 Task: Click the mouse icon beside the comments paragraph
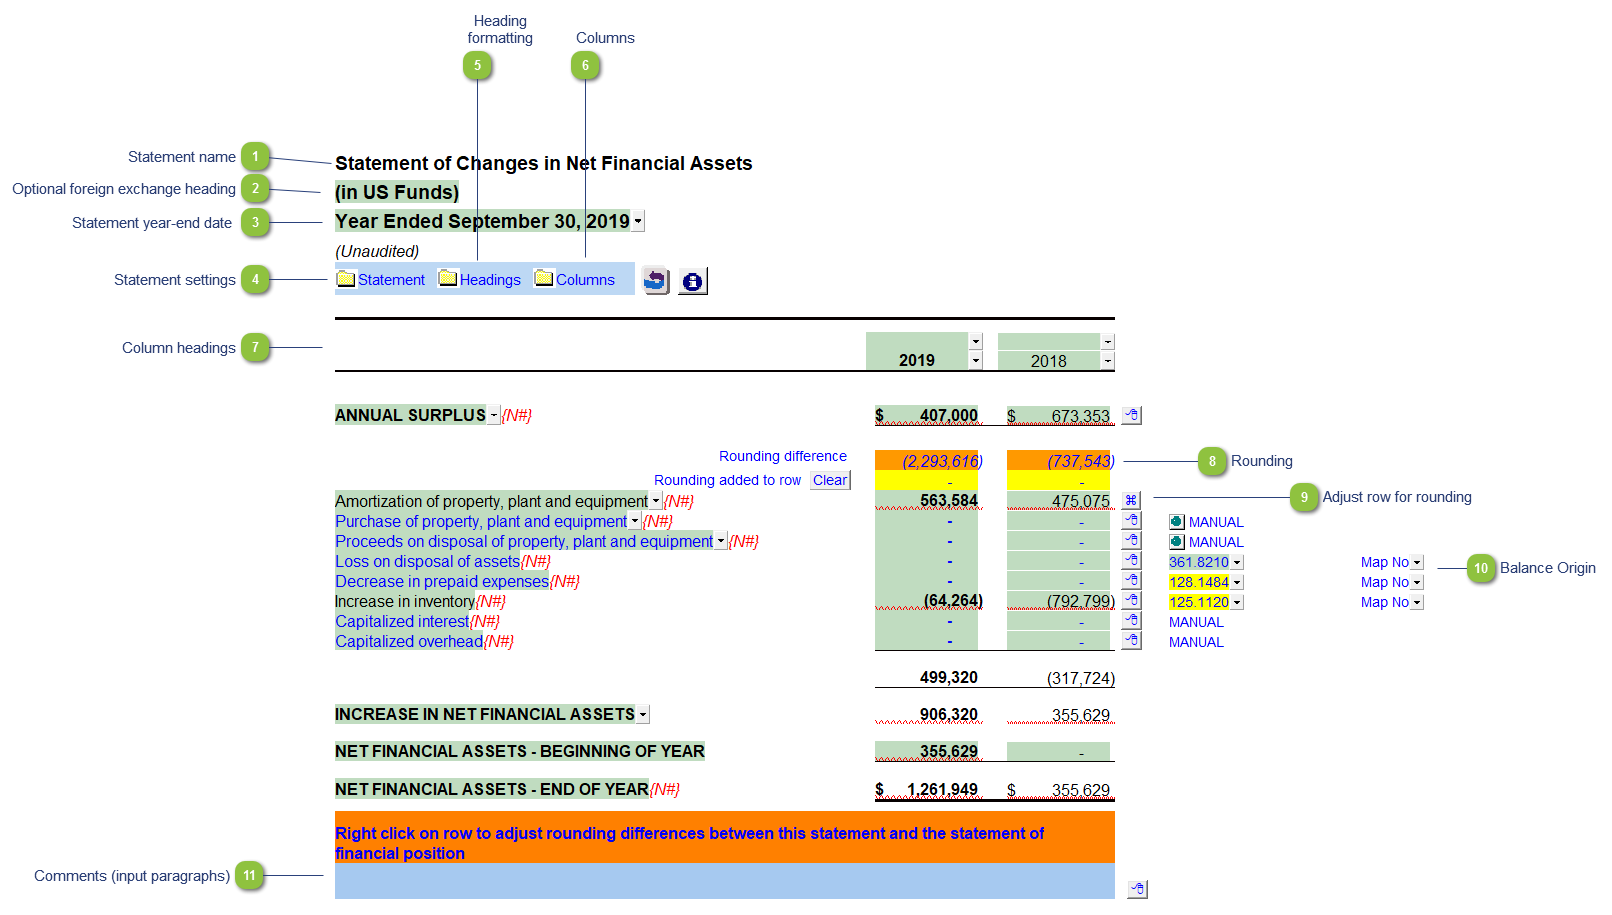(x=1137, y=889)
